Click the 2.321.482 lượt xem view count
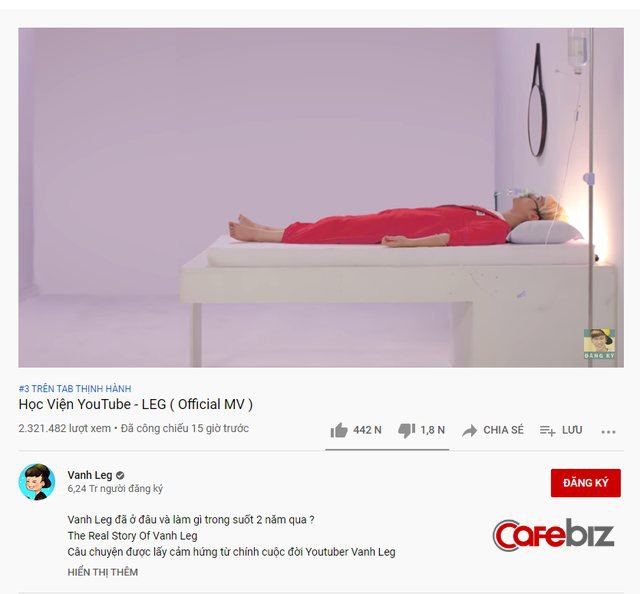 [x=64, y=428]
